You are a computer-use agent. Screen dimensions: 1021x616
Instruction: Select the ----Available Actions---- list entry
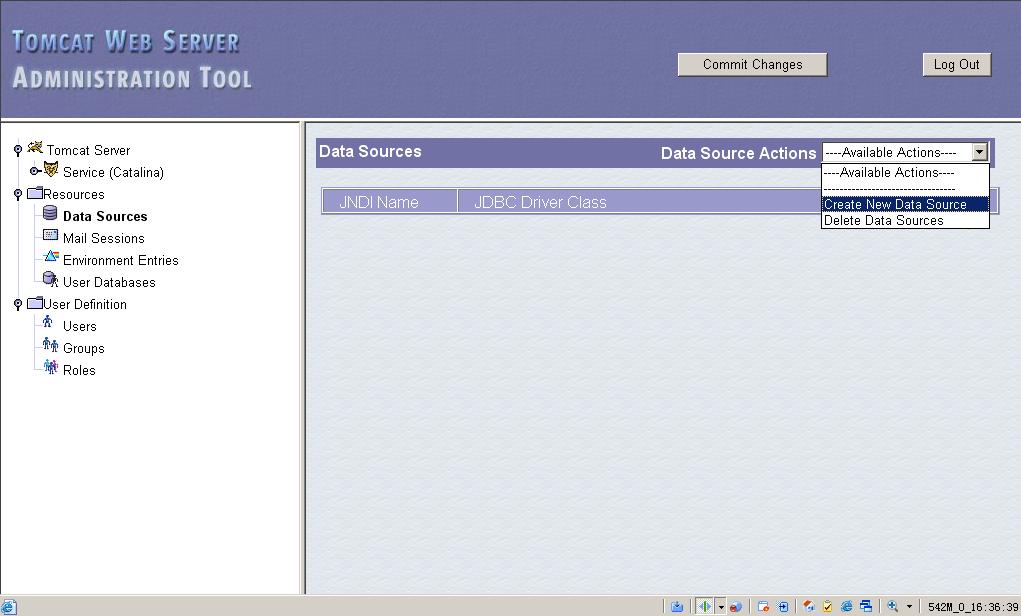(x=905, y=173)
